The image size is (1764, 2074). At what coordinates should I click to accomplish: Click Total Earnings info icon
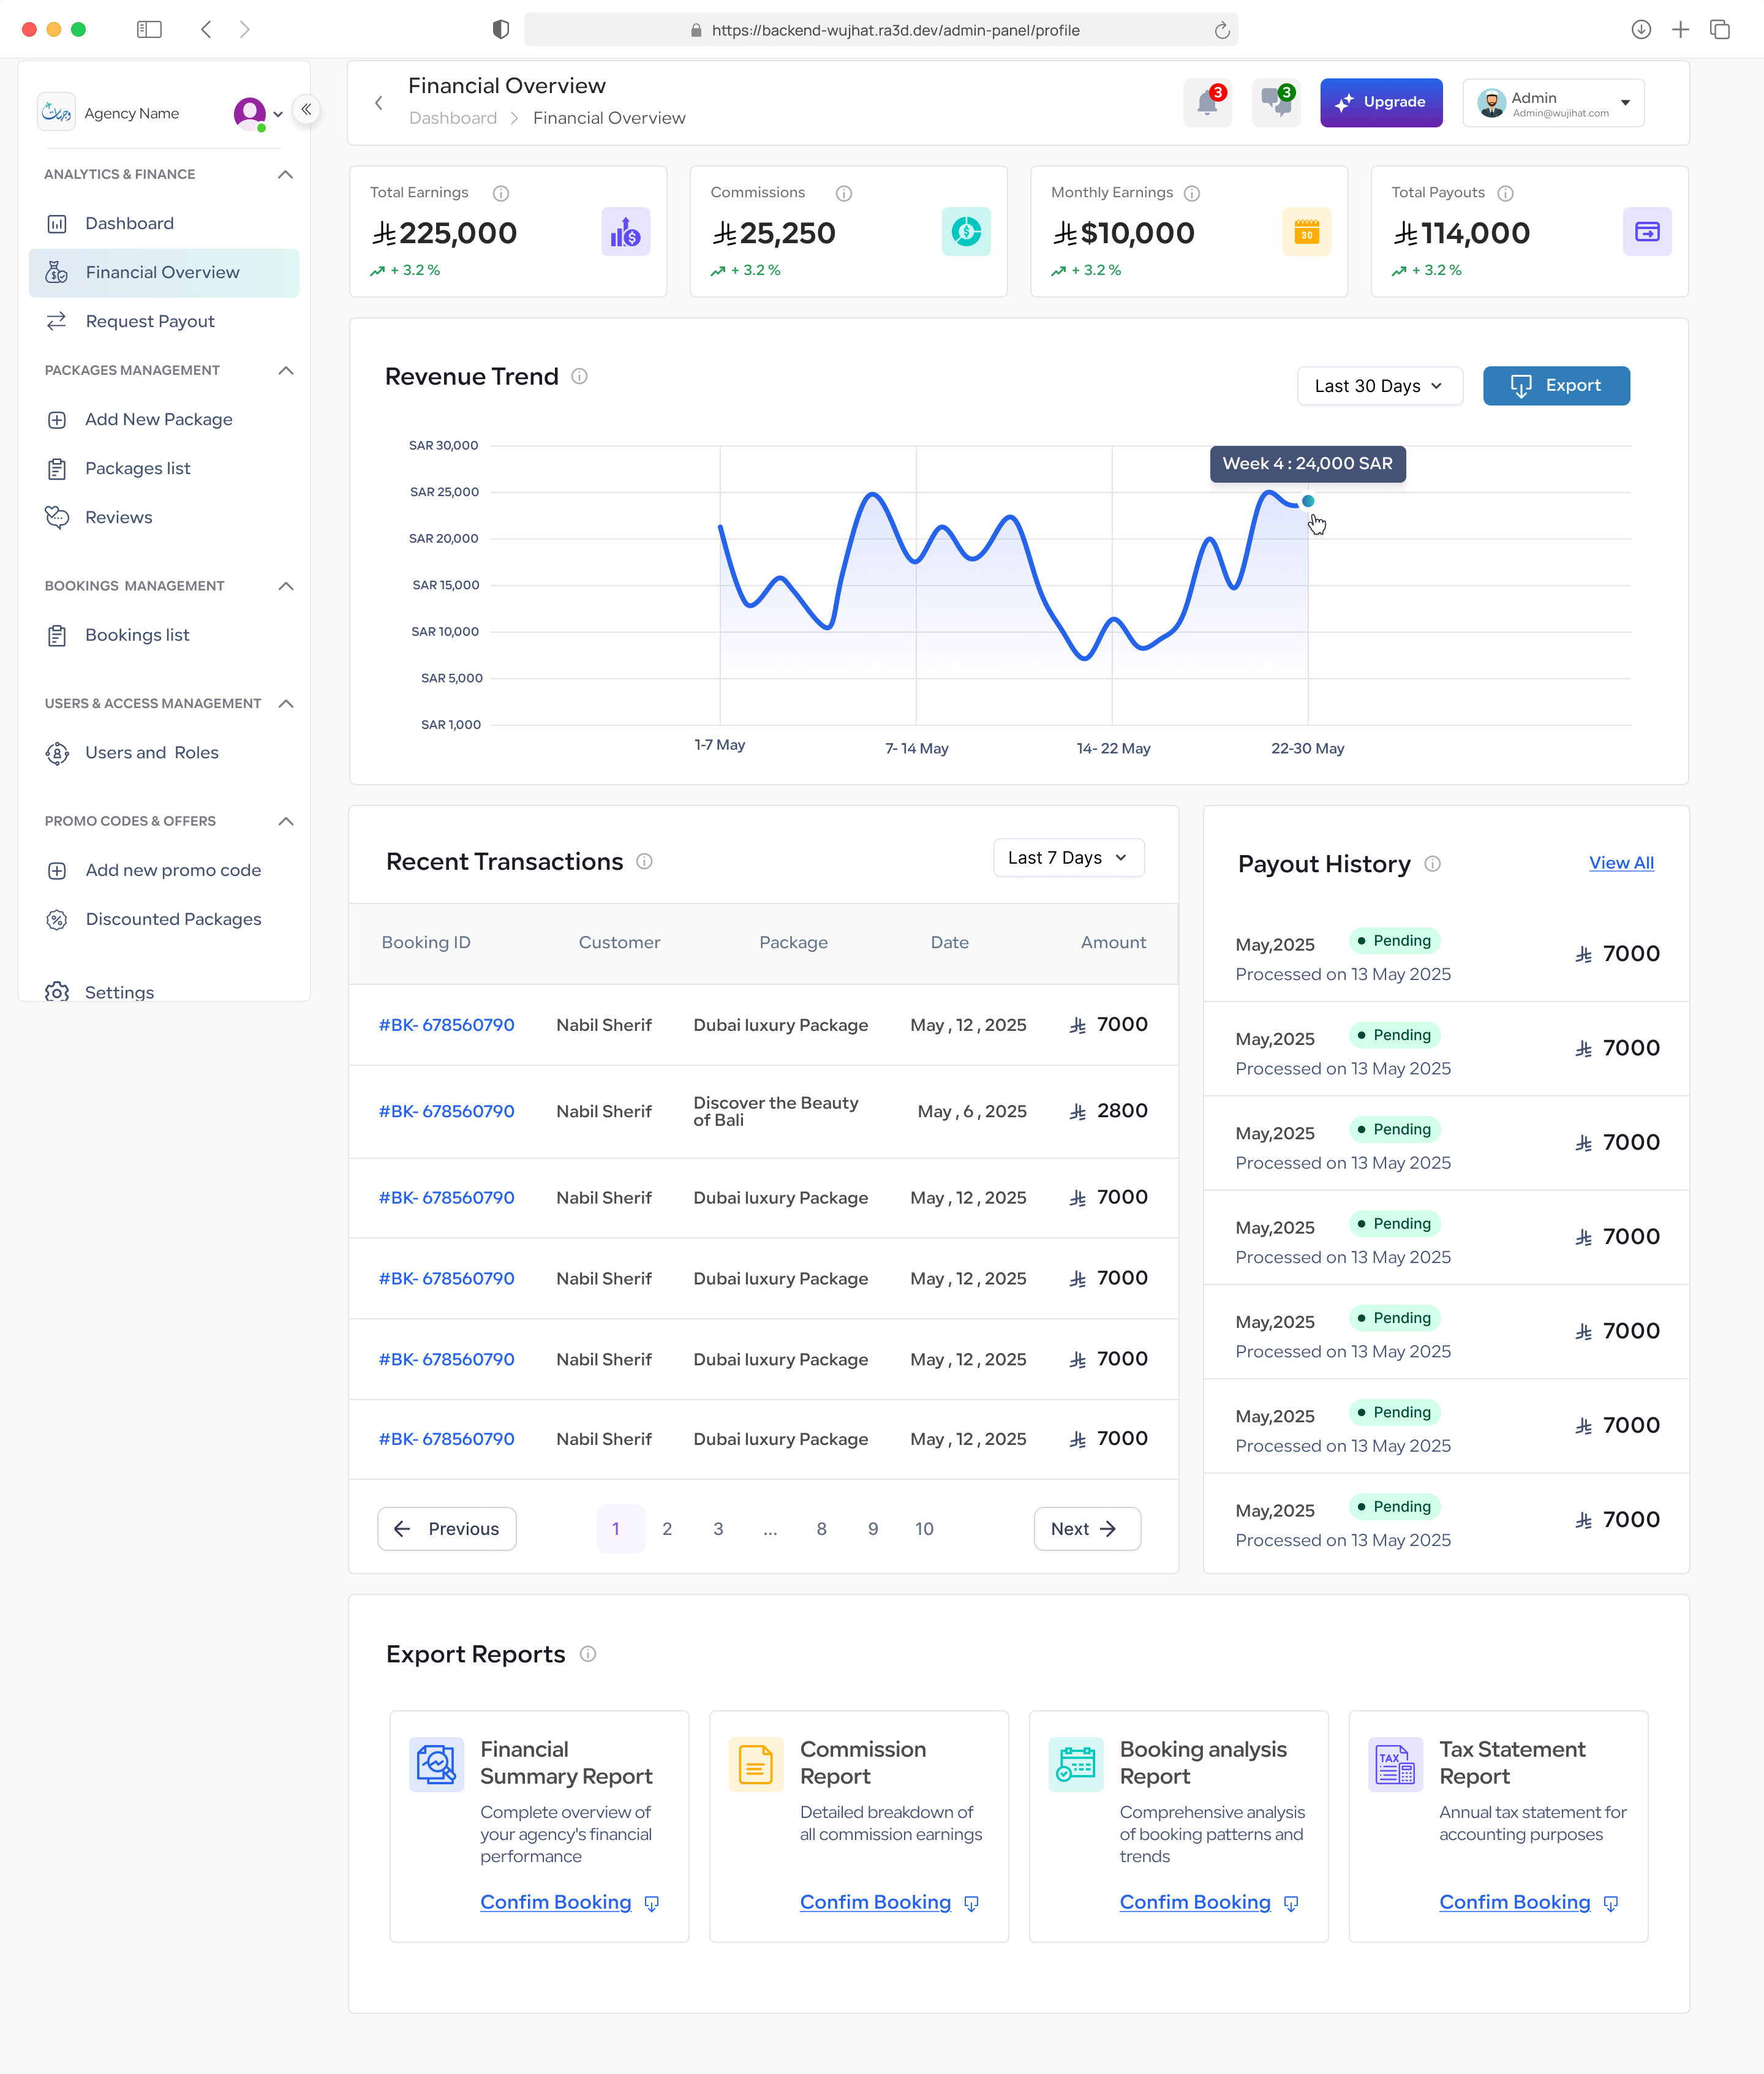501,193
